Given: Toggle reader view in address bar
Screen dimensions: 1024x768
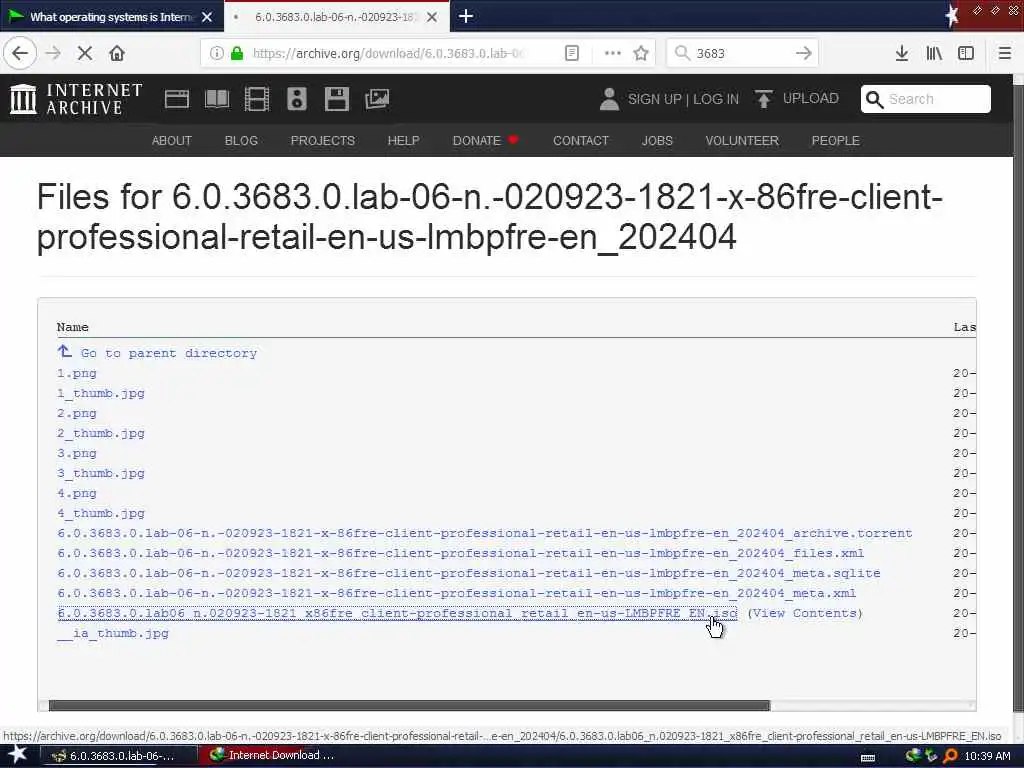Looking at the screenshot, I should 571,53.
